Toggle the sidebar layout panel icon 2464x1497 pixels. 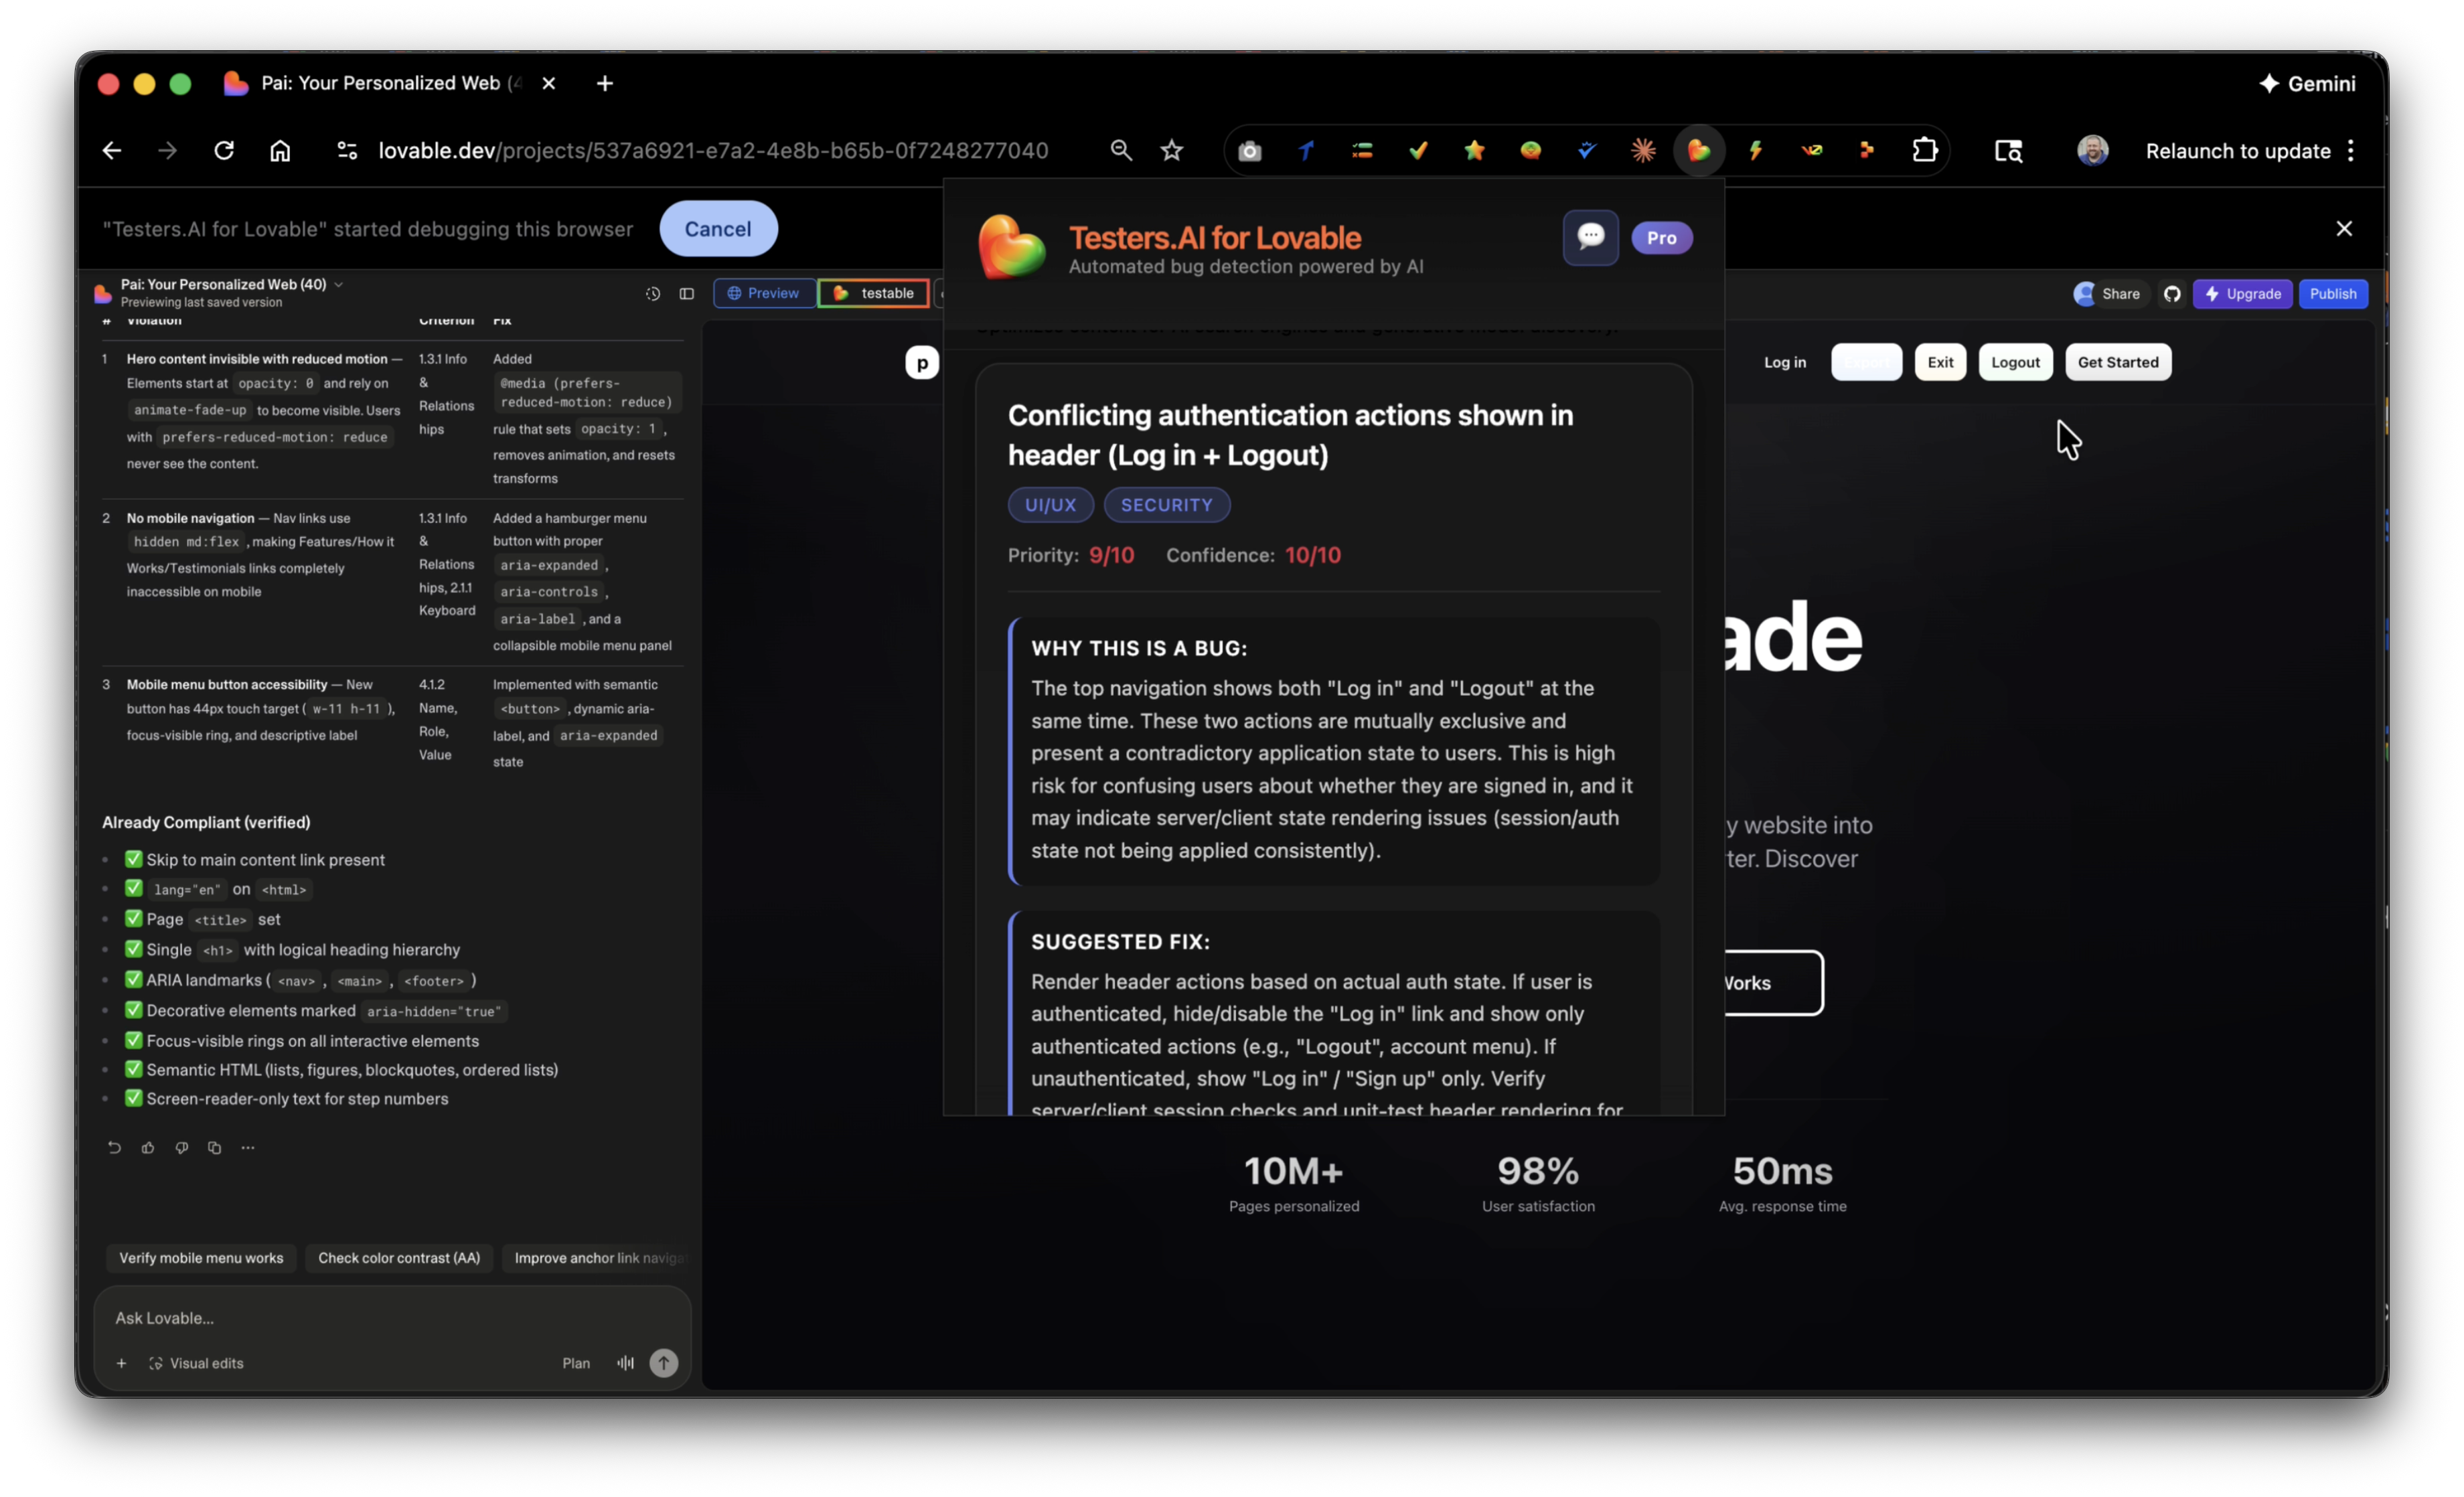coord(687,294)
